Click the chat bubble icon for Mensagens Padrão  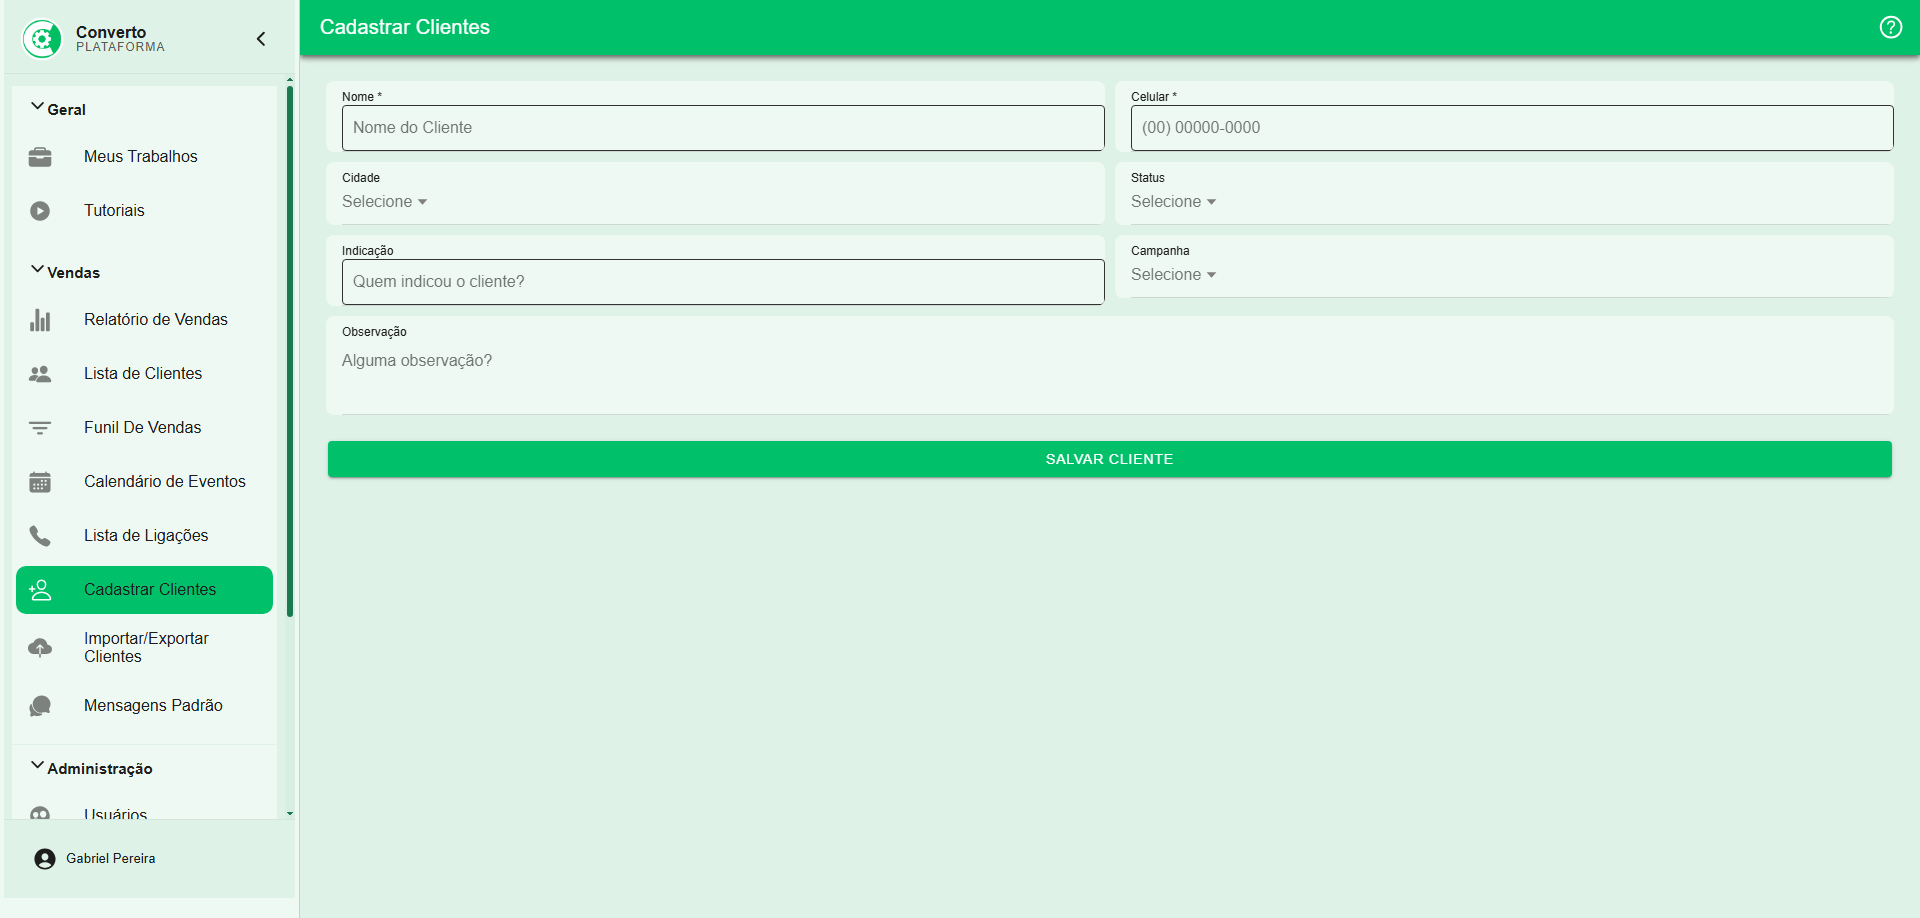click(40, 706)
